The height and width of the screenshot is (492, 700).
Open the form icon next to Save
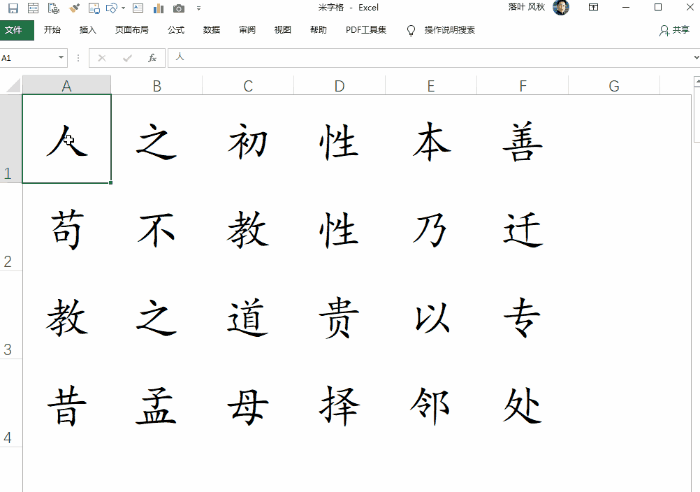[33, 8]
